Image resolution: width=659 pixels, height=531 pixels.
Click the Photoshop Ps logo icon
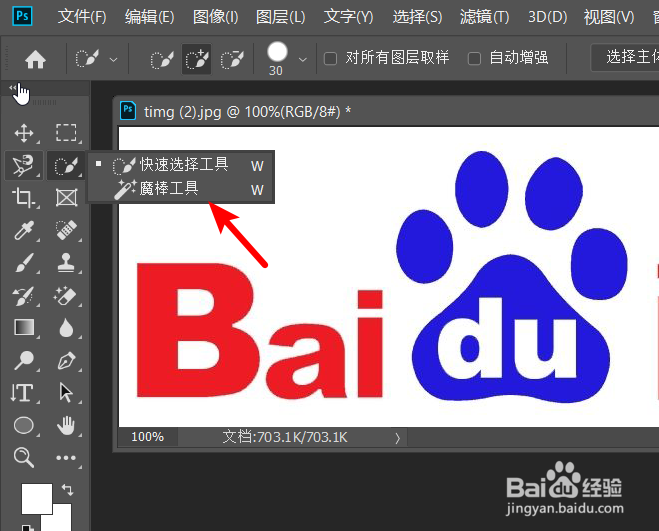22,17
